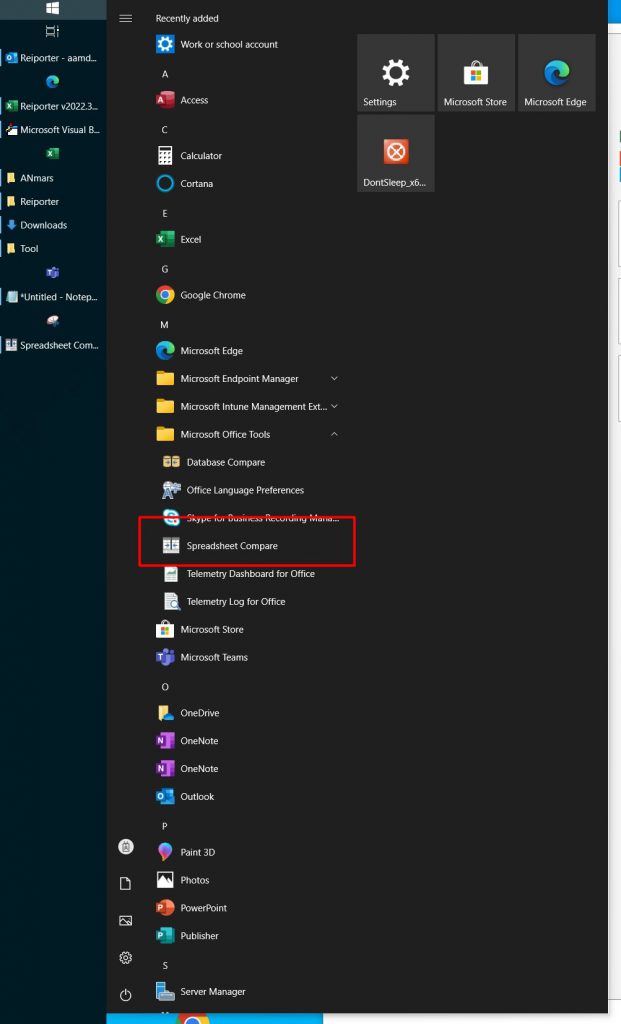
Task: Open Microsoft Teams in the app list
Action: (x=213, y=657)
